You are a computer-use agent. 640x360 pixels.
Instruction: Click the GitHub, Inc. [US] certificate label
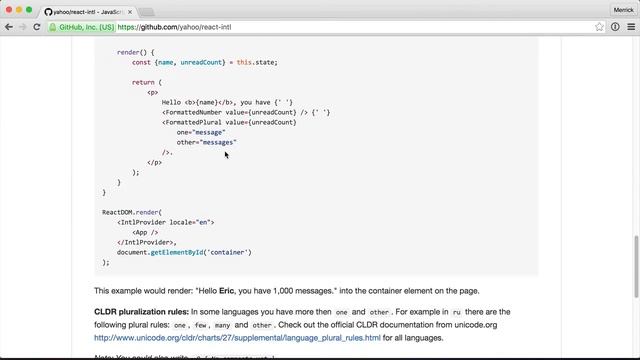pyautogui.click(x=87, y=27)
